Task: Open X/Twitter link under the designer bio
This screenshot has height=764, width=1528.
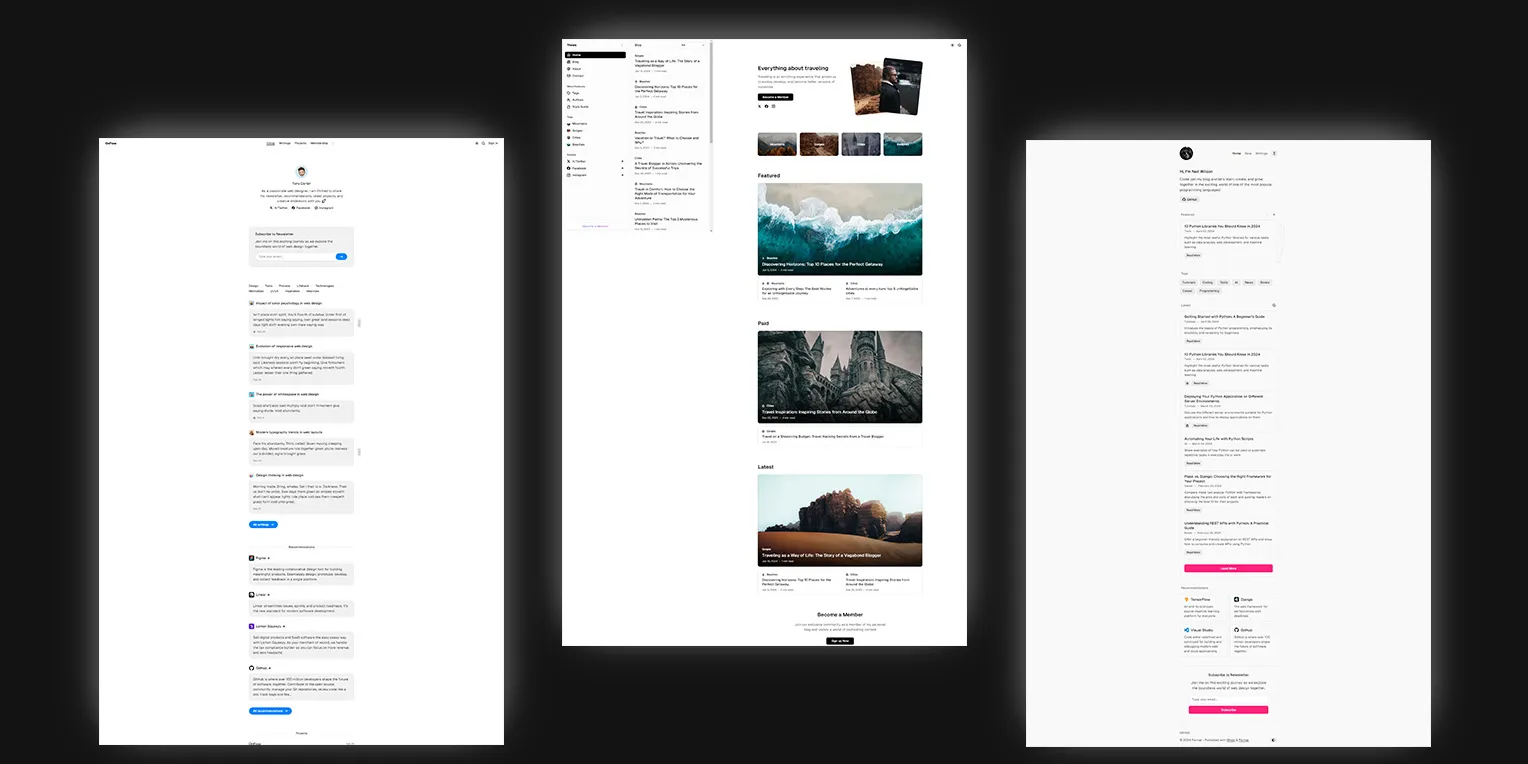Action: (x=278, y=207)
